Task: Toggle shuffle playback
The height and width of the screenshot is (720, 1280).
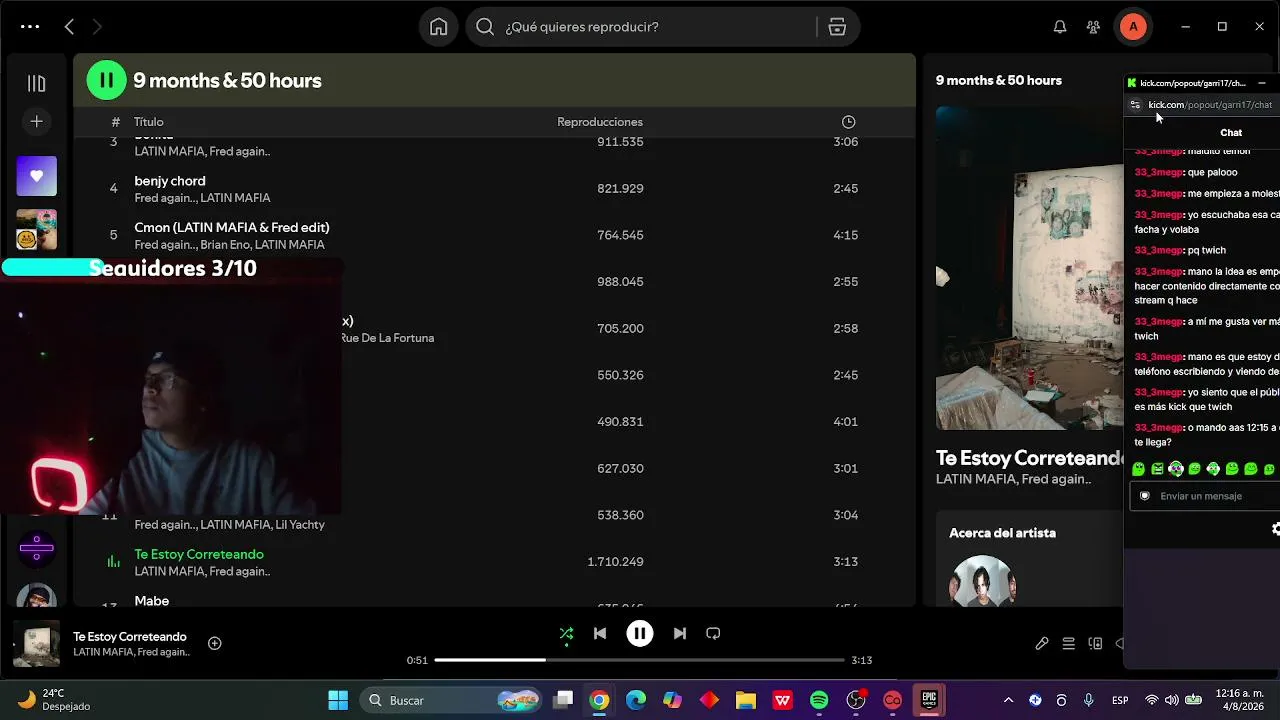Action: tap(566, 633)
